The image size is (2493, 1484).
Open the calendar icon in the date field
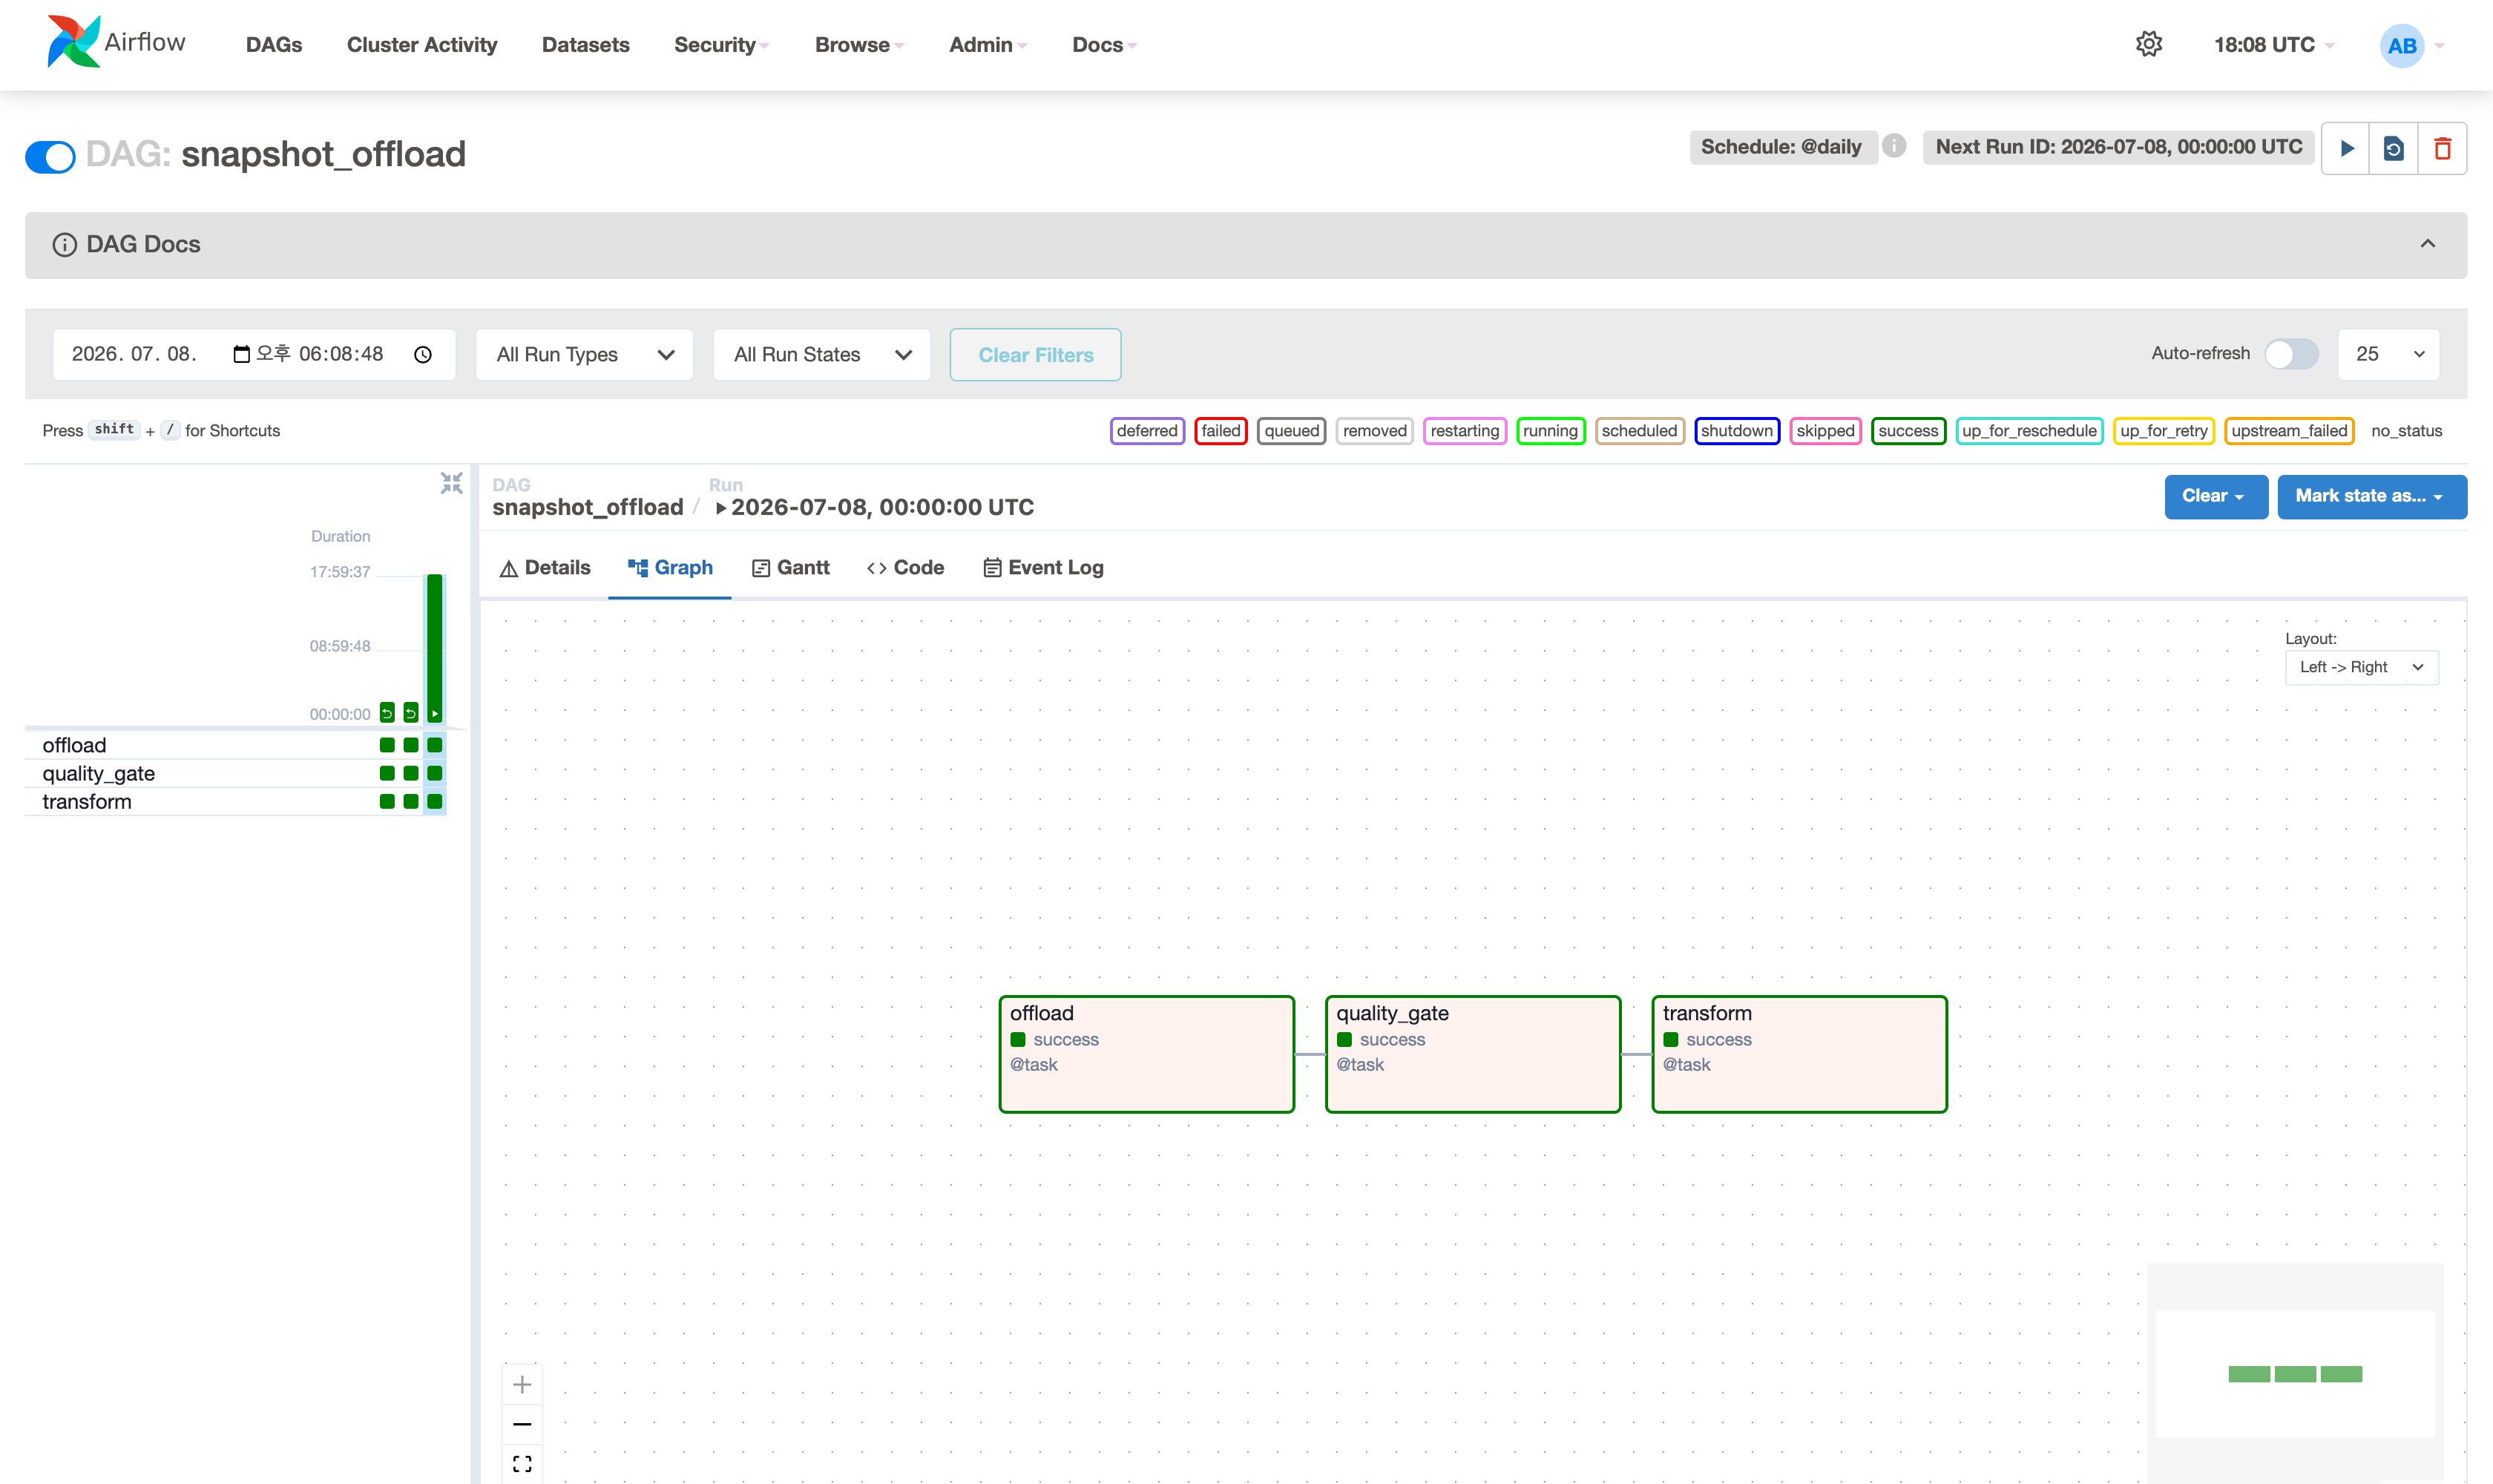tap(241, 354)
